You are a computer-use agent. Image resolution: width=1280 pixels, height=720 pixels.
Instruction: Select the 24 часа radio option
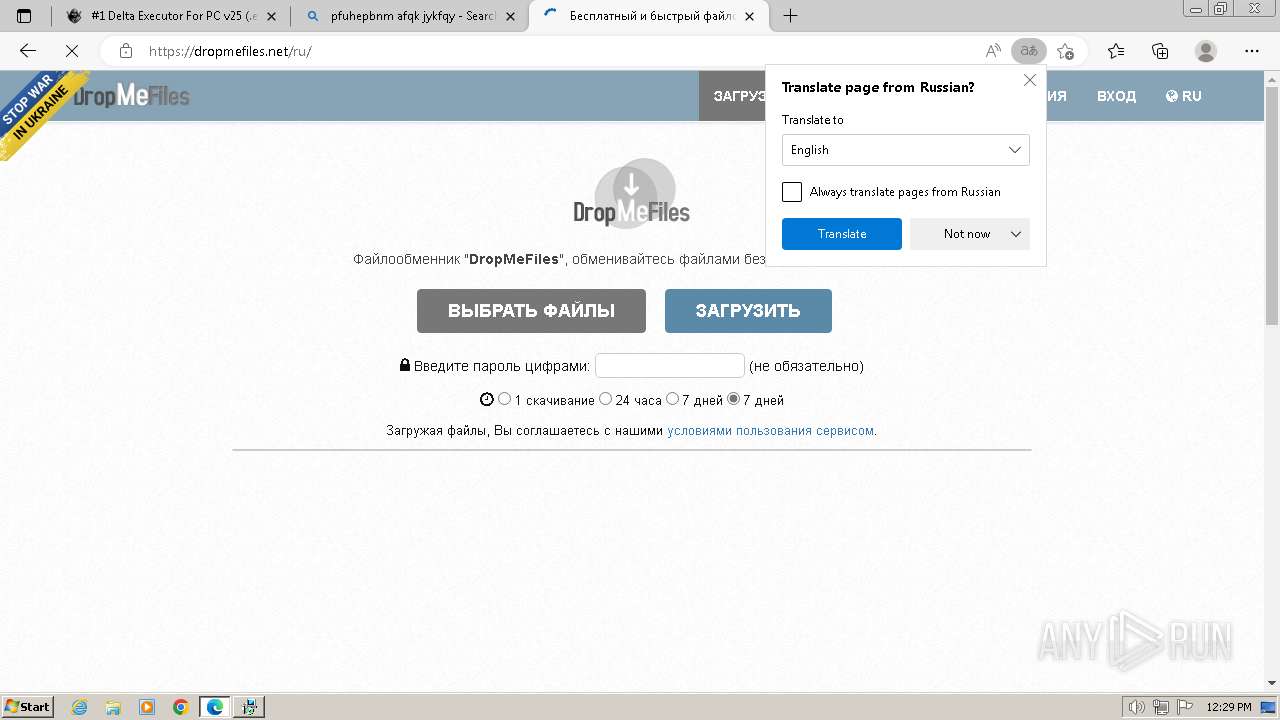(605, 399)
